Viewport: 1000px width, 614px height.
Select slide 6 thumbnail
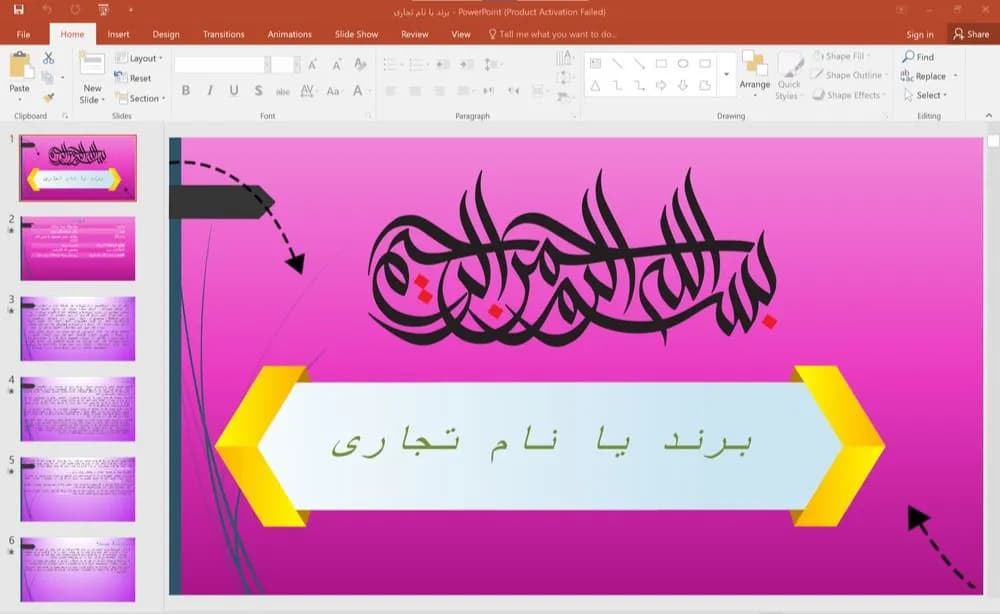tap(78, 569)
